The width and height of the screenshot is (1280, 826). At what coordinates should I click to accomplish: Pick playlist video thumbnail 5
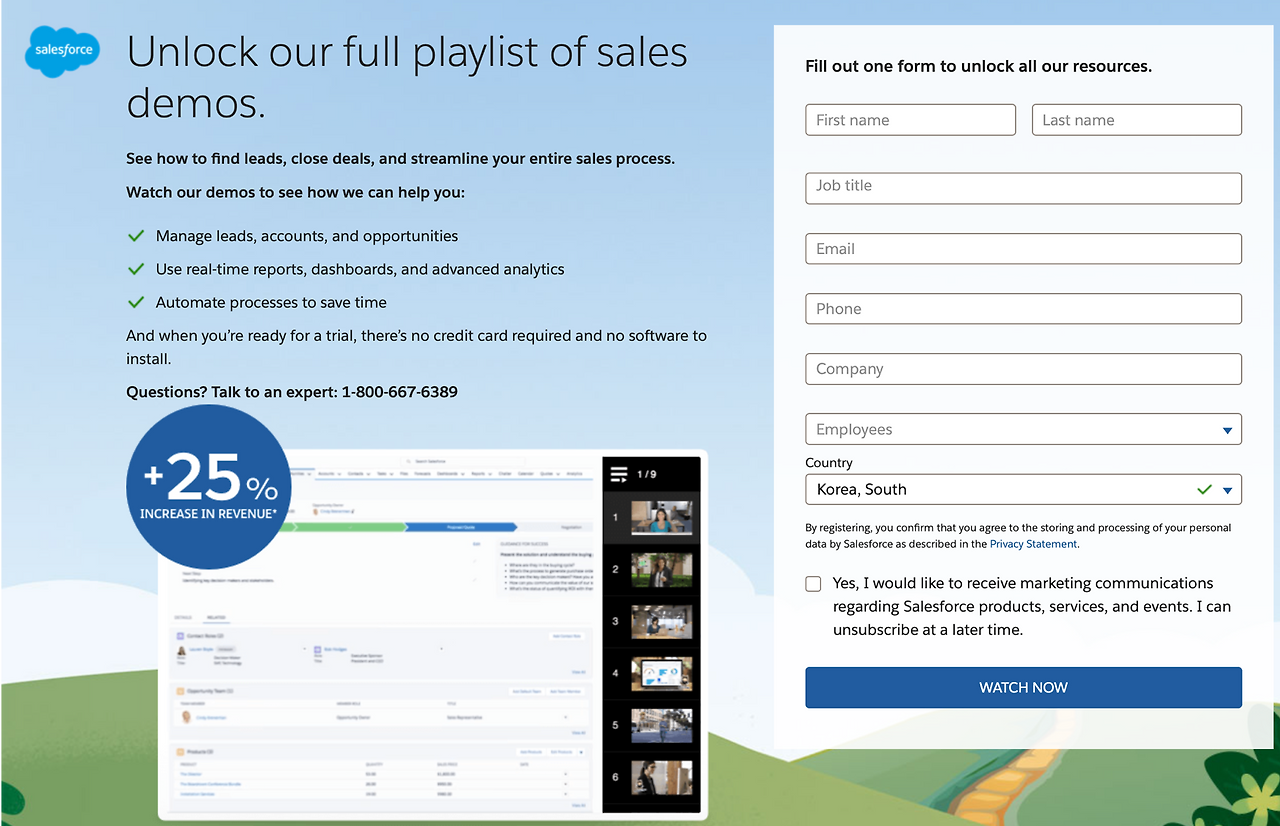tap(661, 726)
